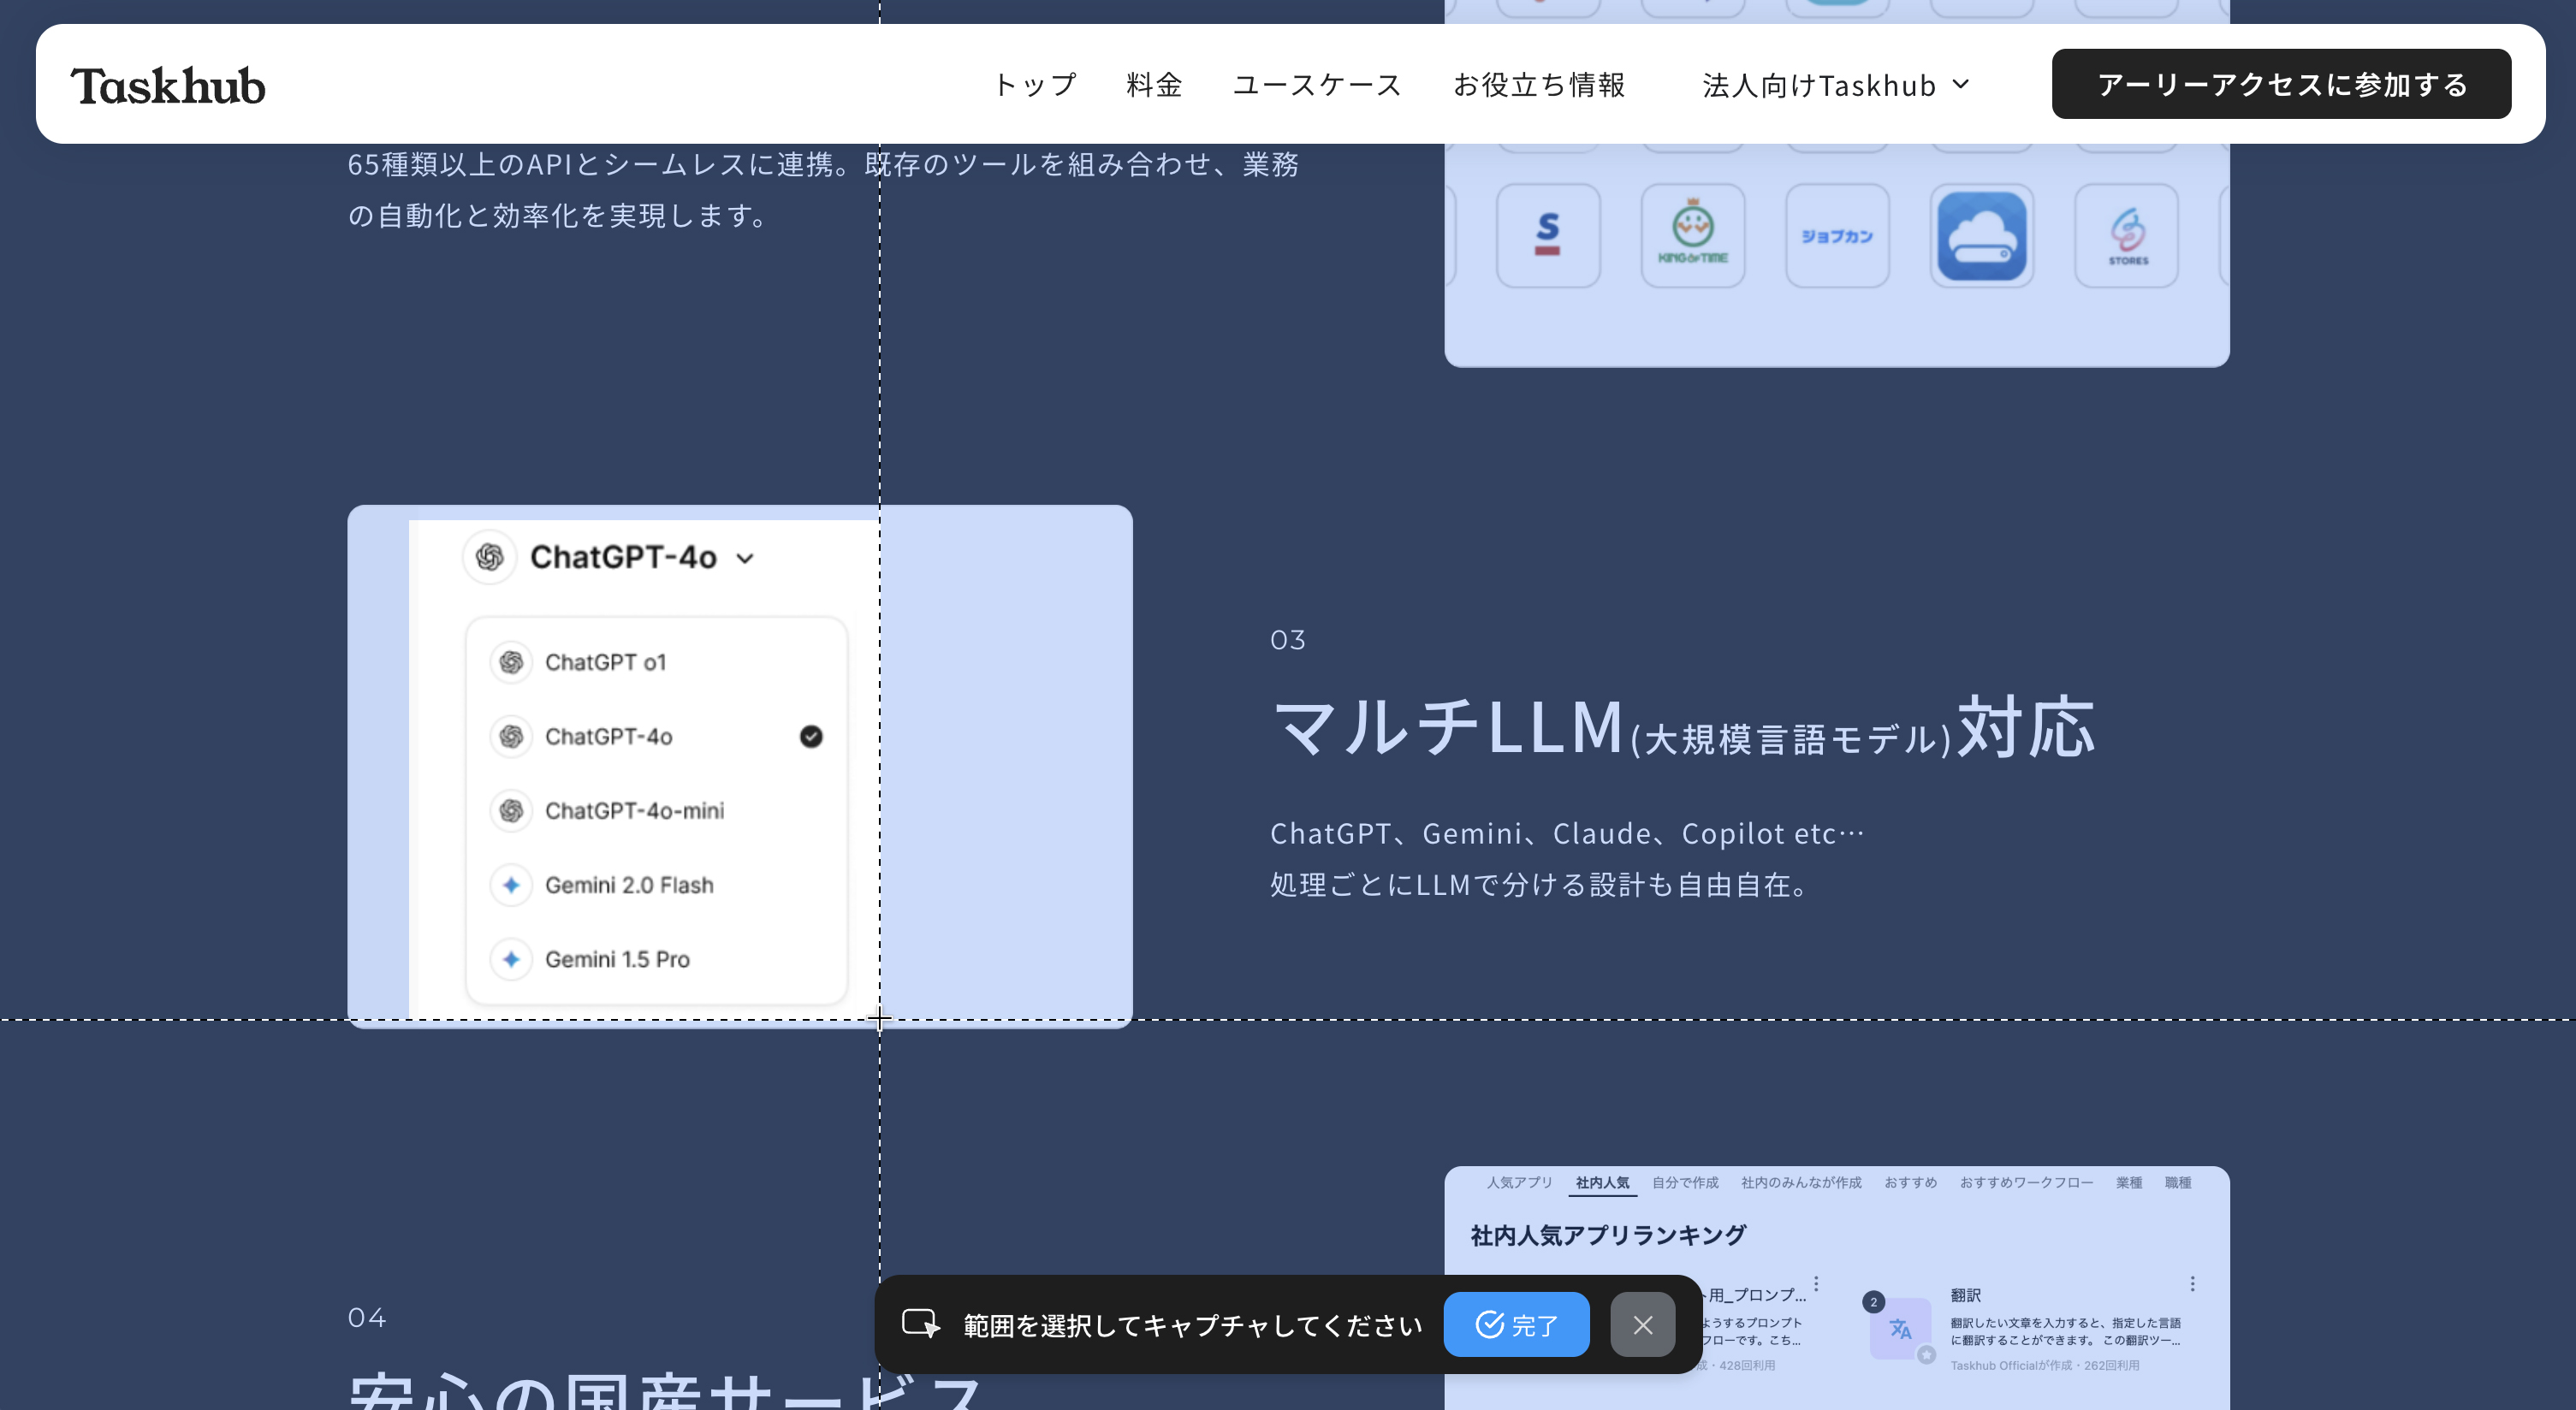
Task: Open the ユースケース menu item
Action: 1317,85
